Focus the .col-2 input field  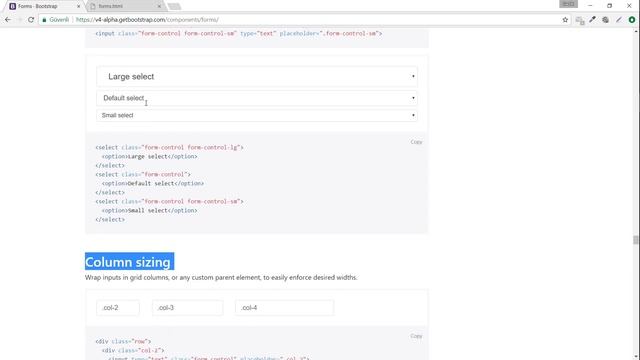click(x=118, y=308)
